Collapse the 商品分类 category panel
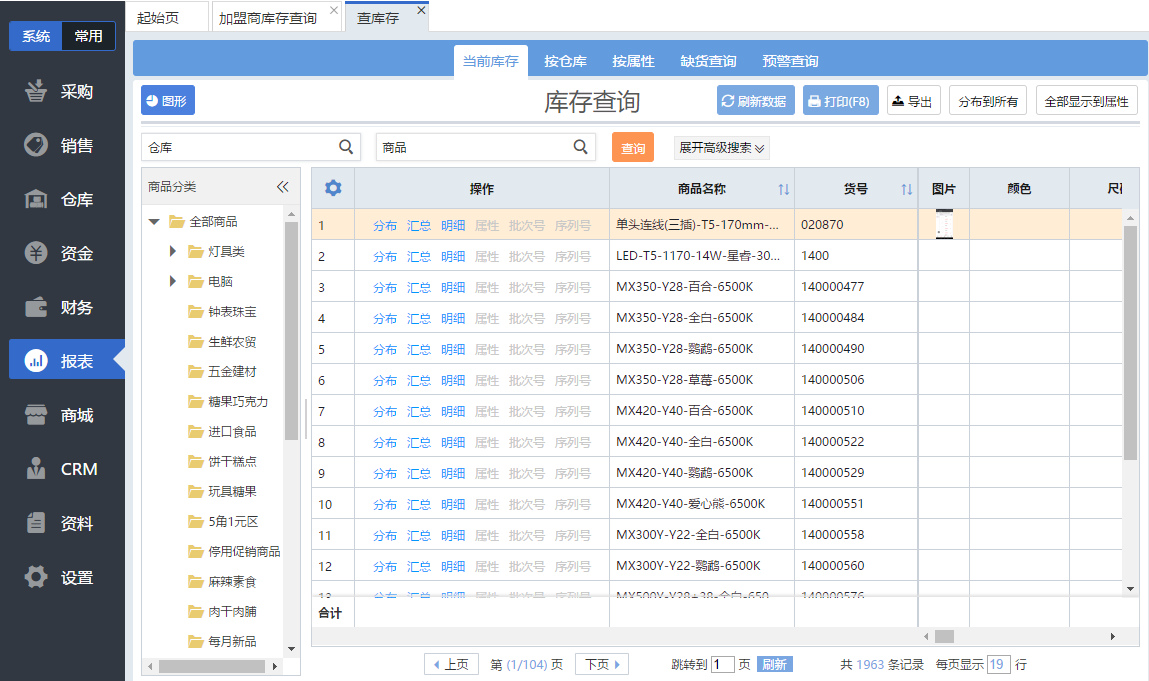 click(x=282, y=187)
